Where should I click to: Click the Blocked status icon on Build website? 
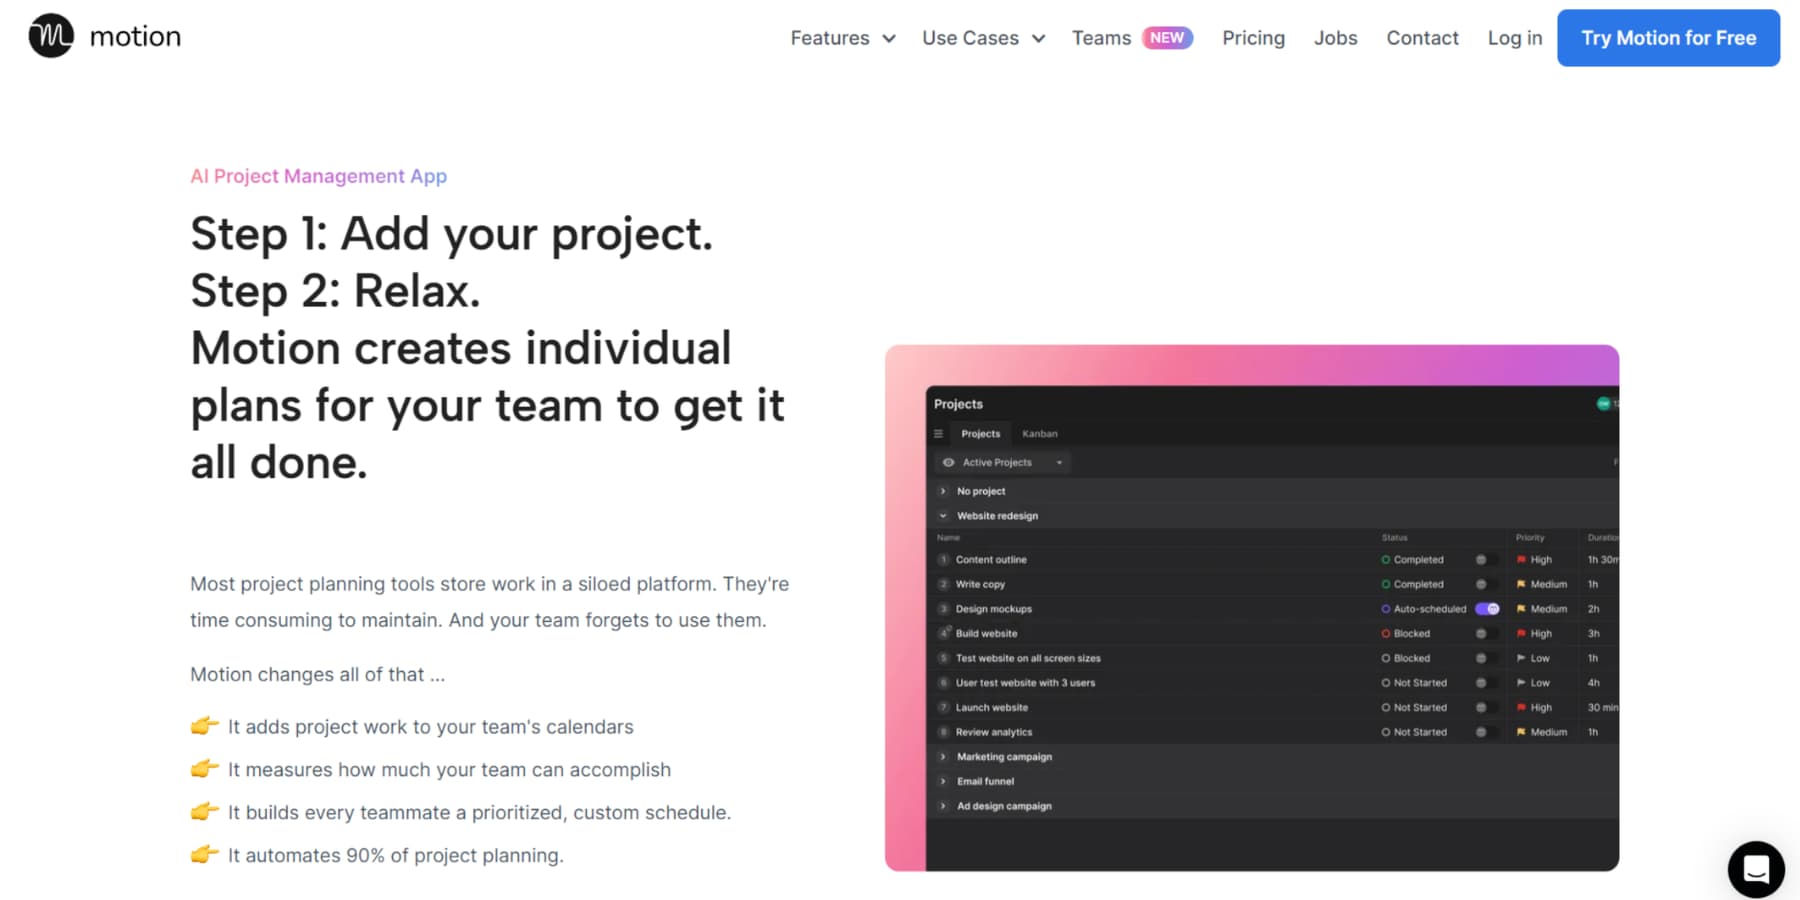1386,633
